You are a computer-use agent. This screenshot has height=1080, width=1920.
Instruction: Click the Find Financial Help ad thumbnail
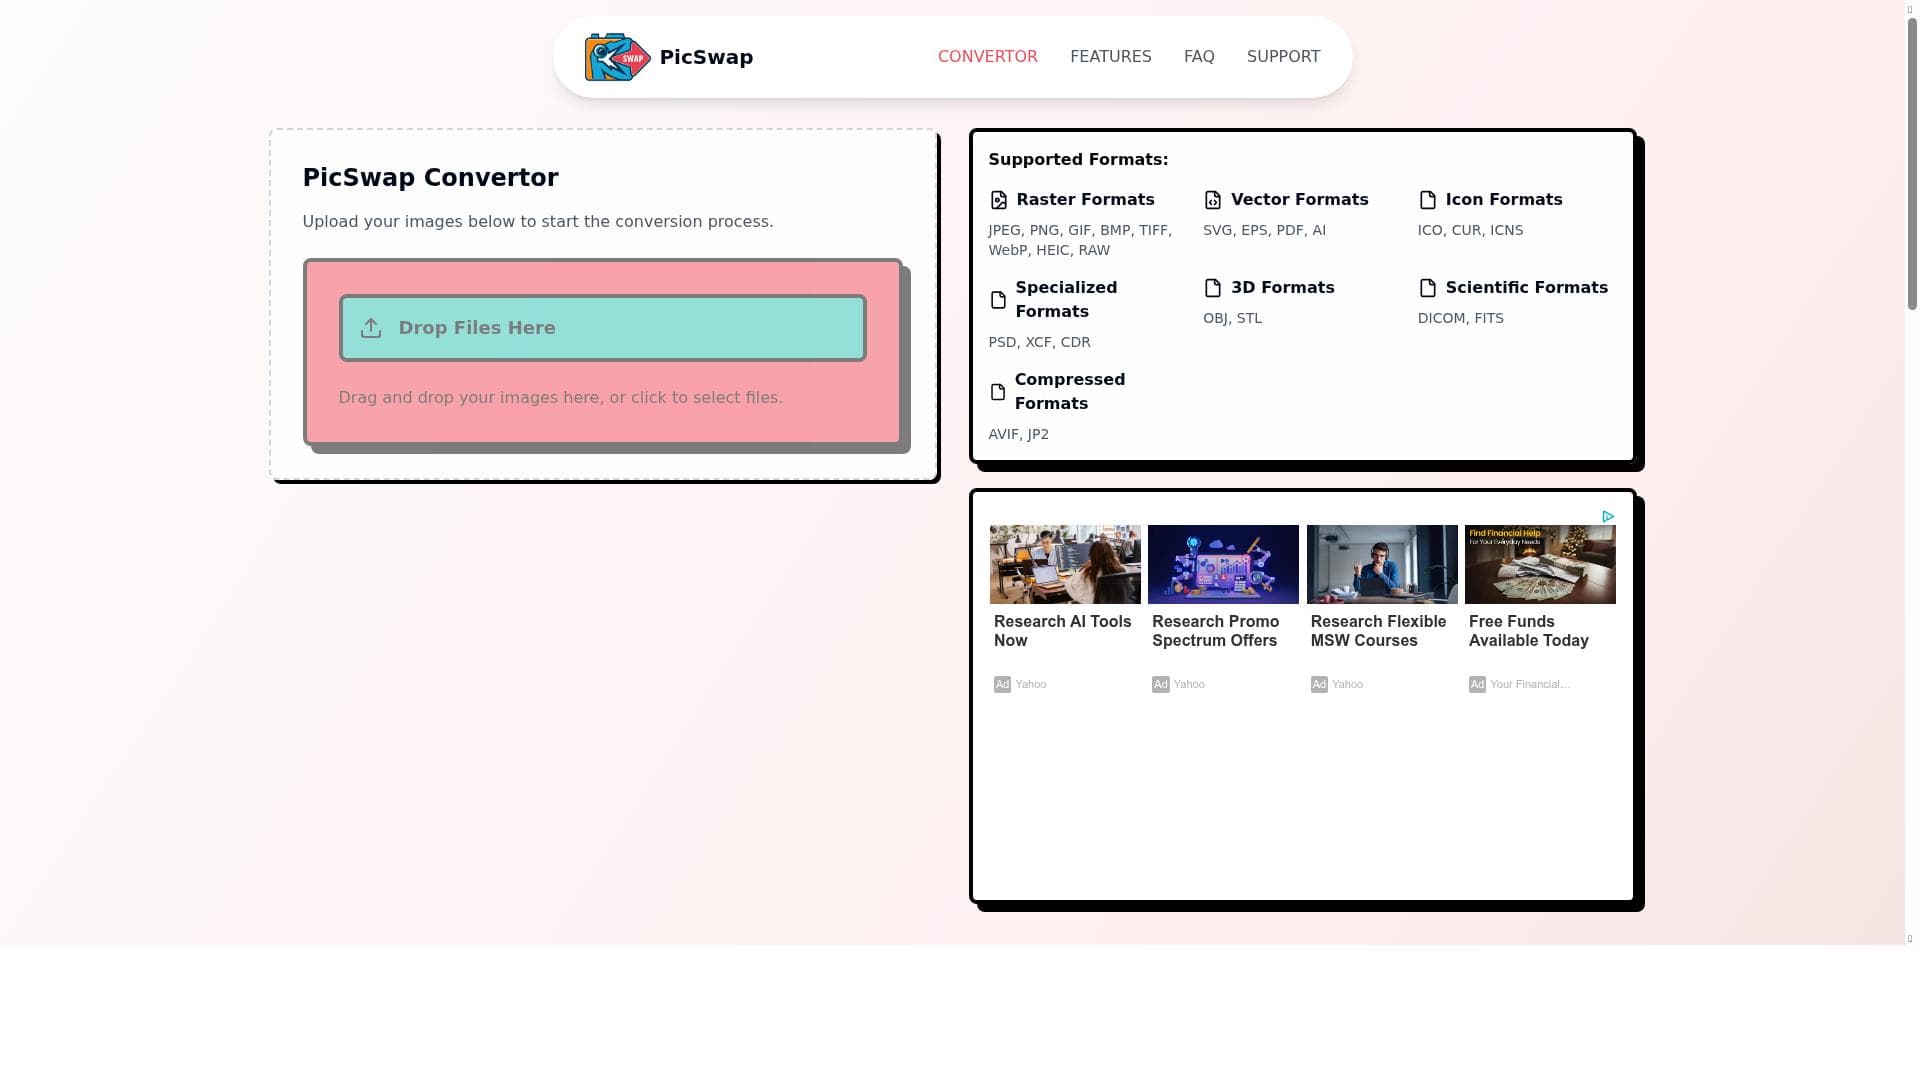point(1540,564)
